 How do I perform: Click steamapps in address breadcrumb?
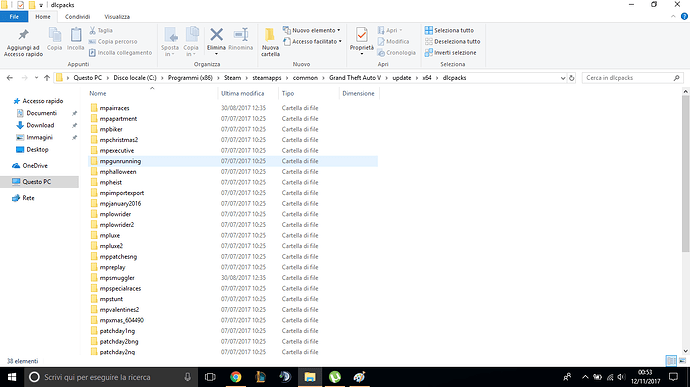[267, 78]
